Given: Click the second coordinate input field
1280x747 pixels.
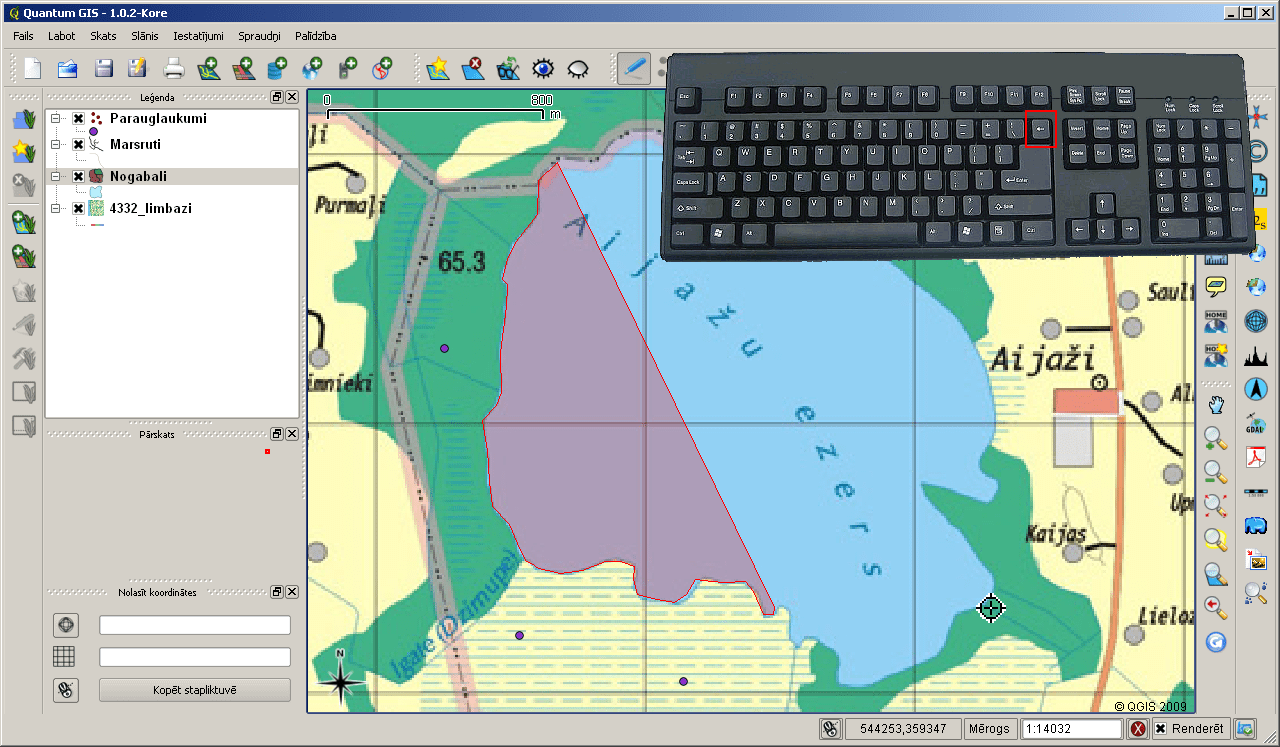Looking at the screenshot, I should pos(195,657).
